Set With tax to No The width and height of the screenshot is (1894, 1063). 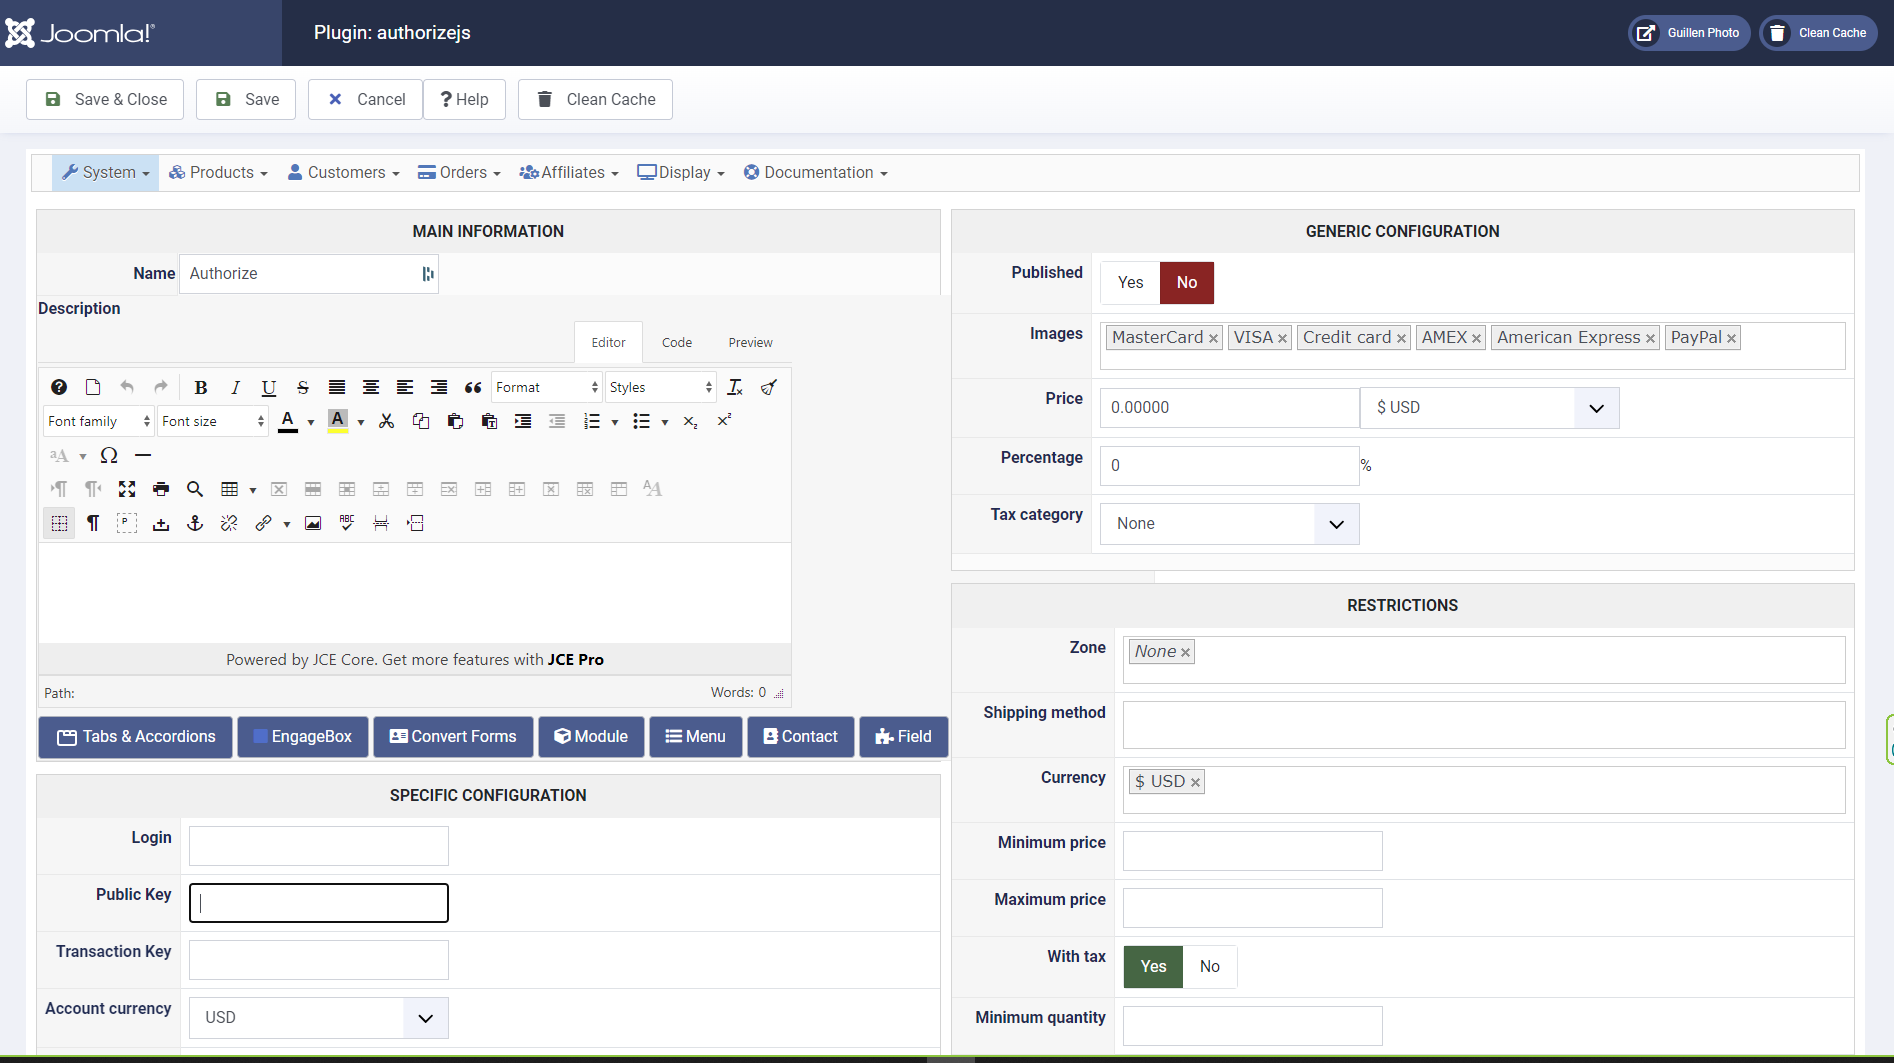[1210, 967]
